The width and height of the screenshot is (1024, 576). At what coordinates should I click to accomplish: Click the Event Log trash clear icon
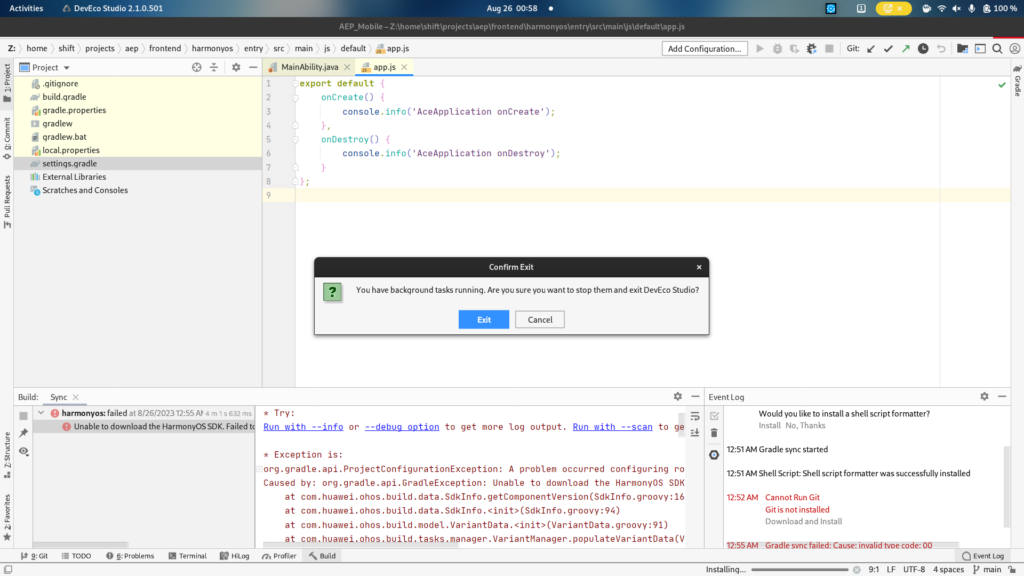pyautogui.click(x=714, y=433)
